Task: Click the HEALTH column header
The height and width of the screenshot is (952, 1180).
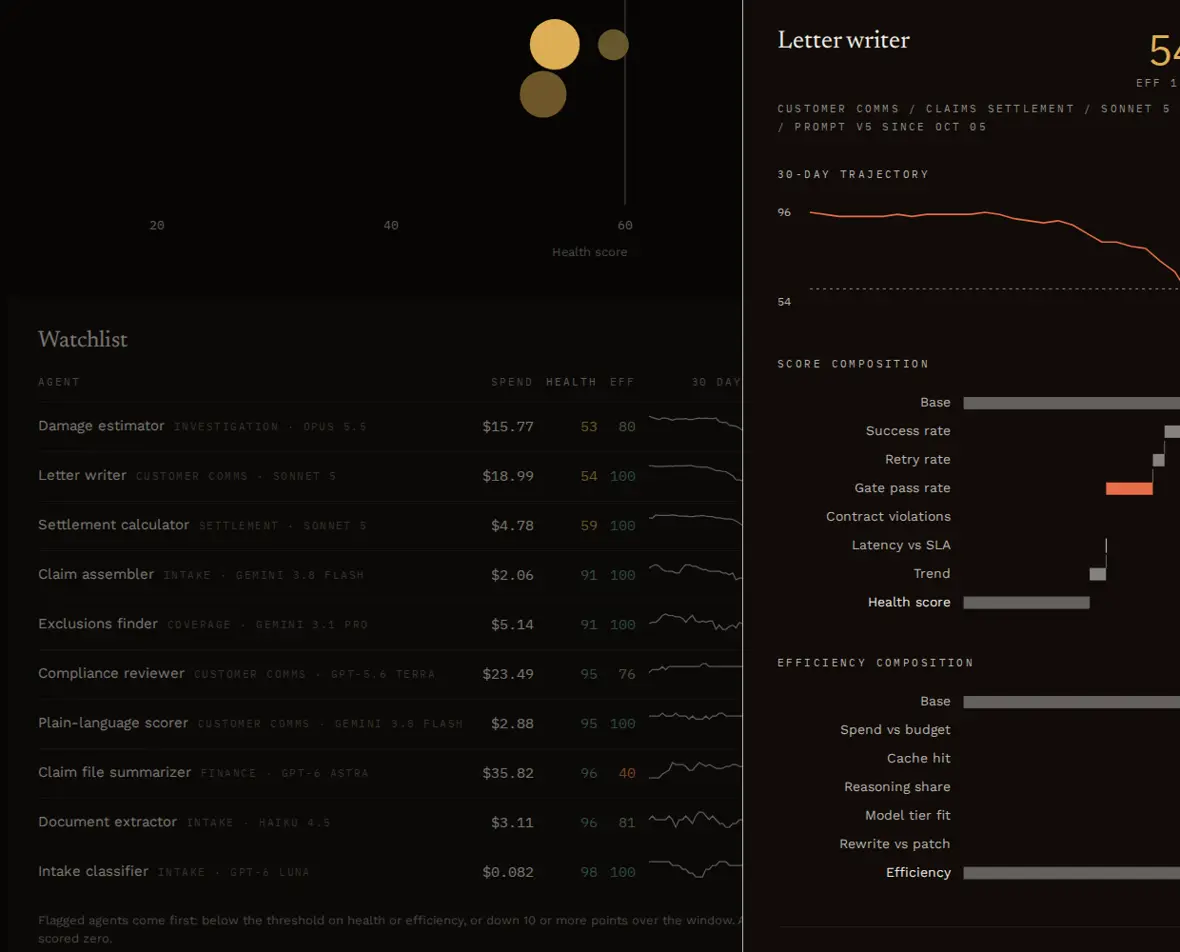Action: tap(571, 382)
